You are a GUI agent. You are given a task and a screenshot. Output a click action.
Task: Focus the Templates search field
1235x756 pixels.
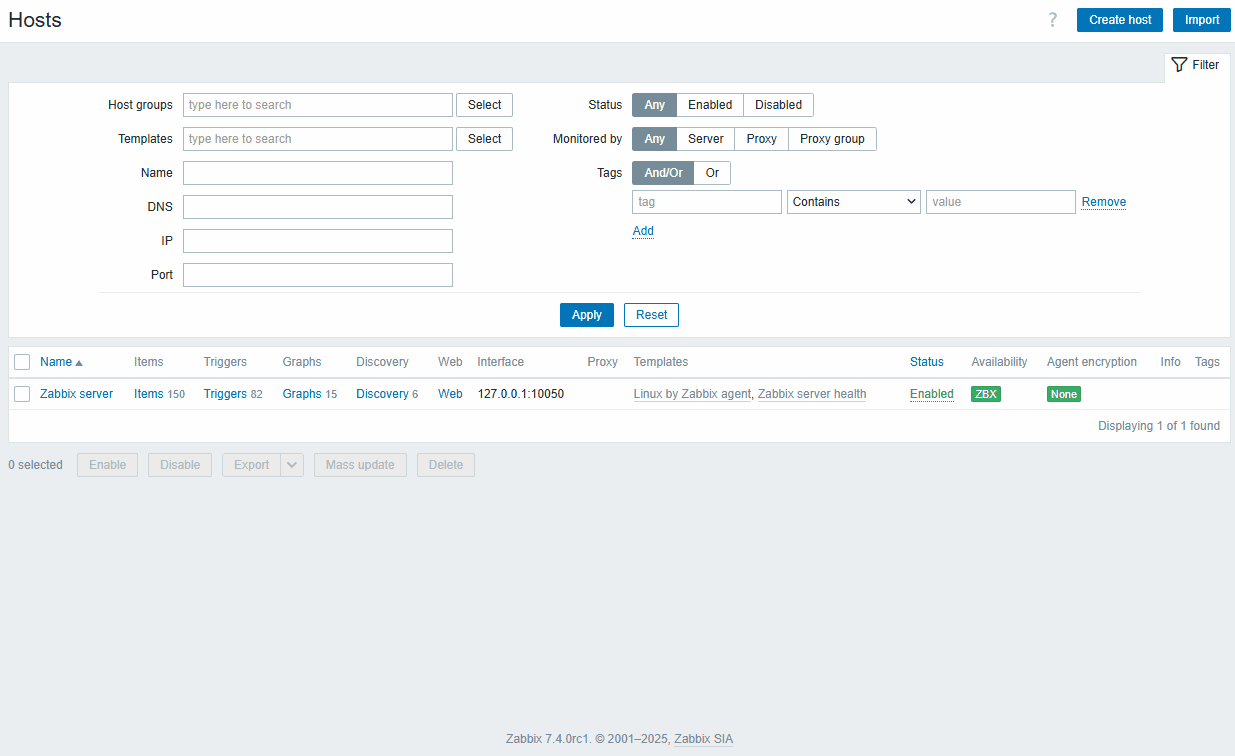click(318, 139)
